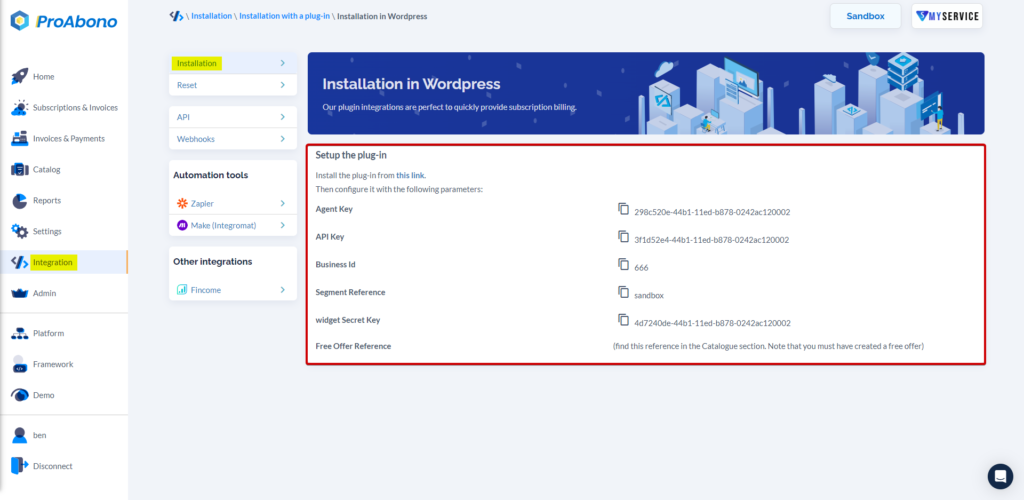The width and height of the screenshot is (1024, 500).
Task: Click the Sandbox button
Action: coord(865,16)
